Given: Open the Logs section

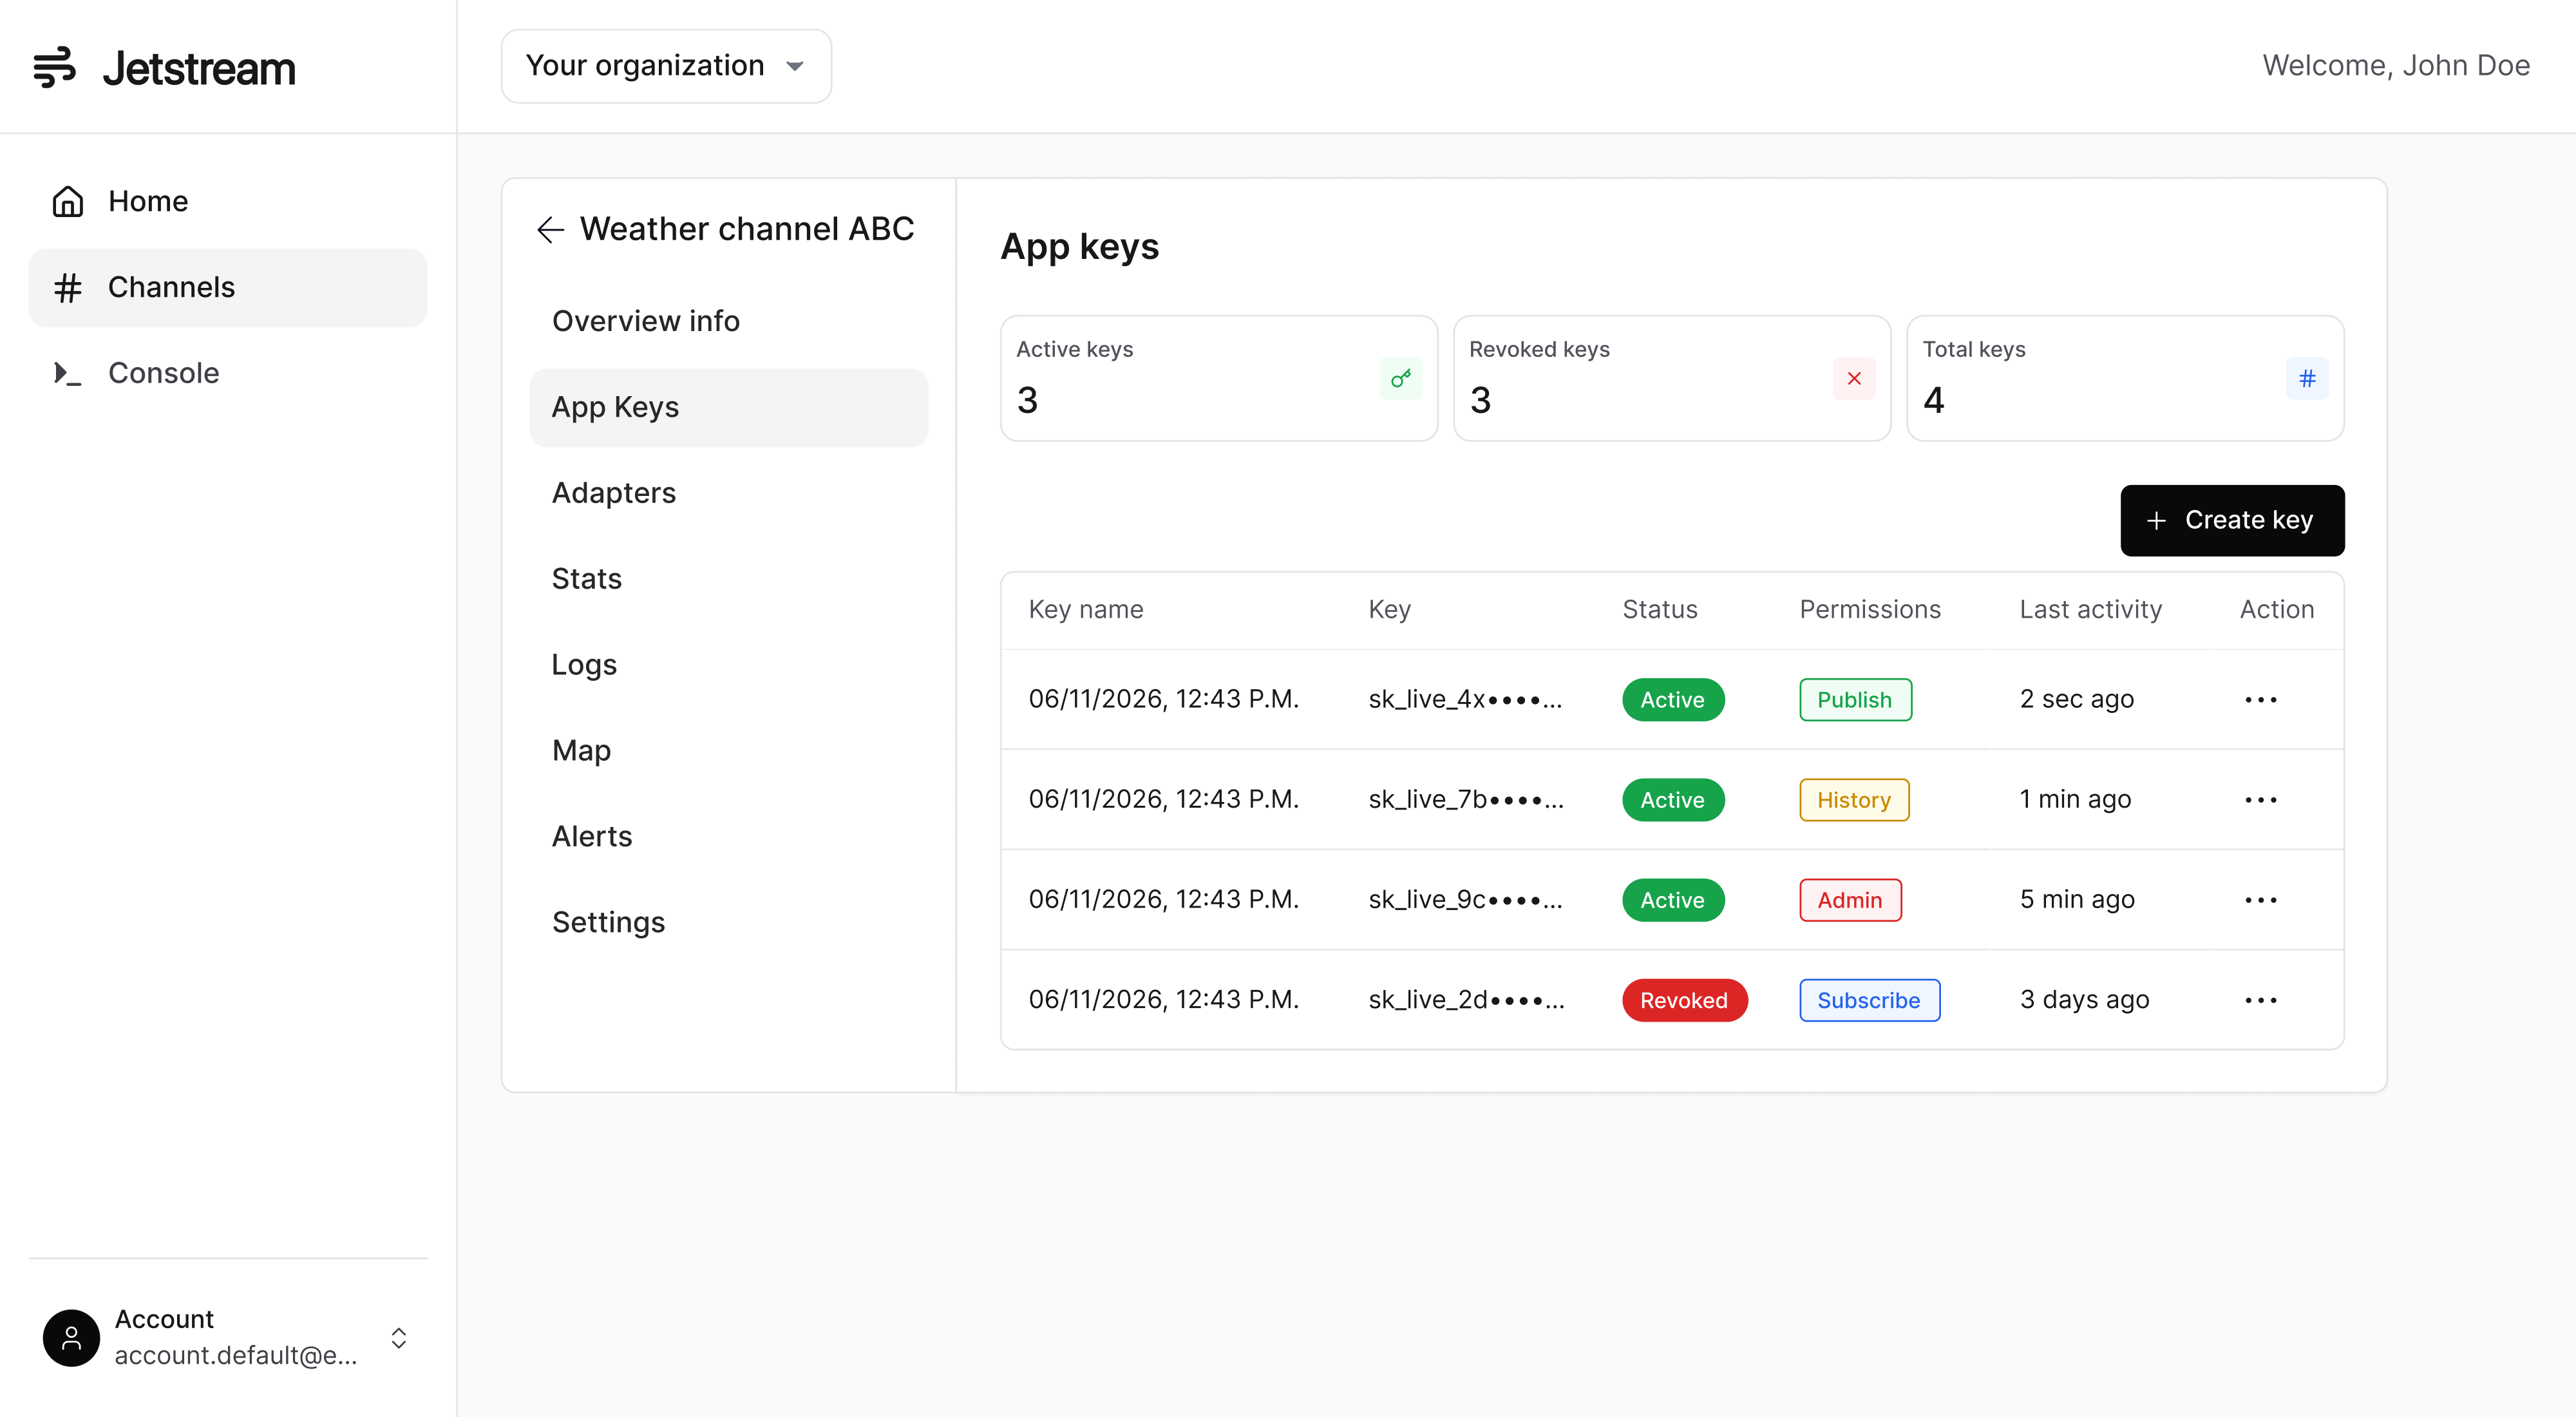Looking at the screenshot, I should (x=728, y=665).
